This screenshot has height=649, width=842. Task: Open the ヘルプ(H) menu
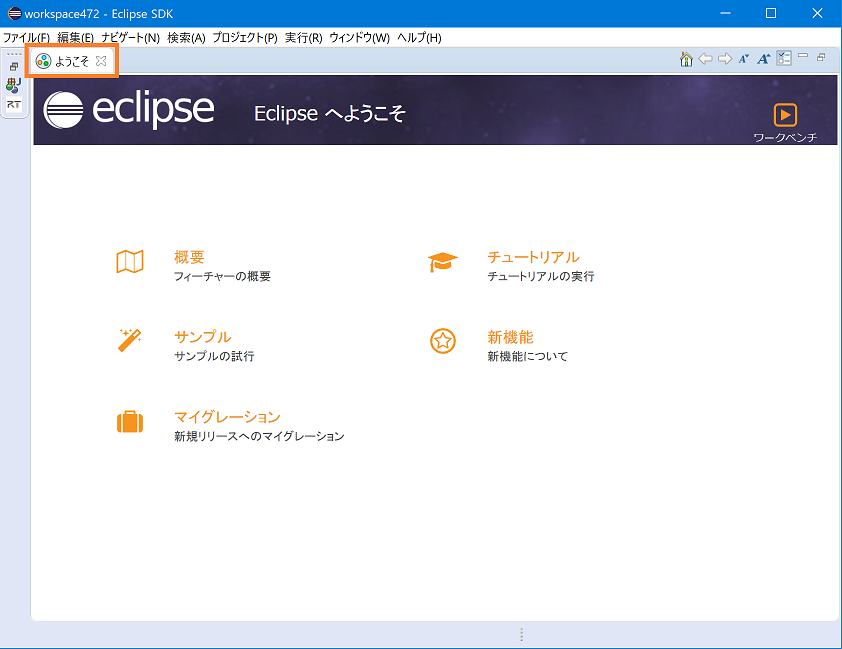pyautogui.click(x=419, y=38)
